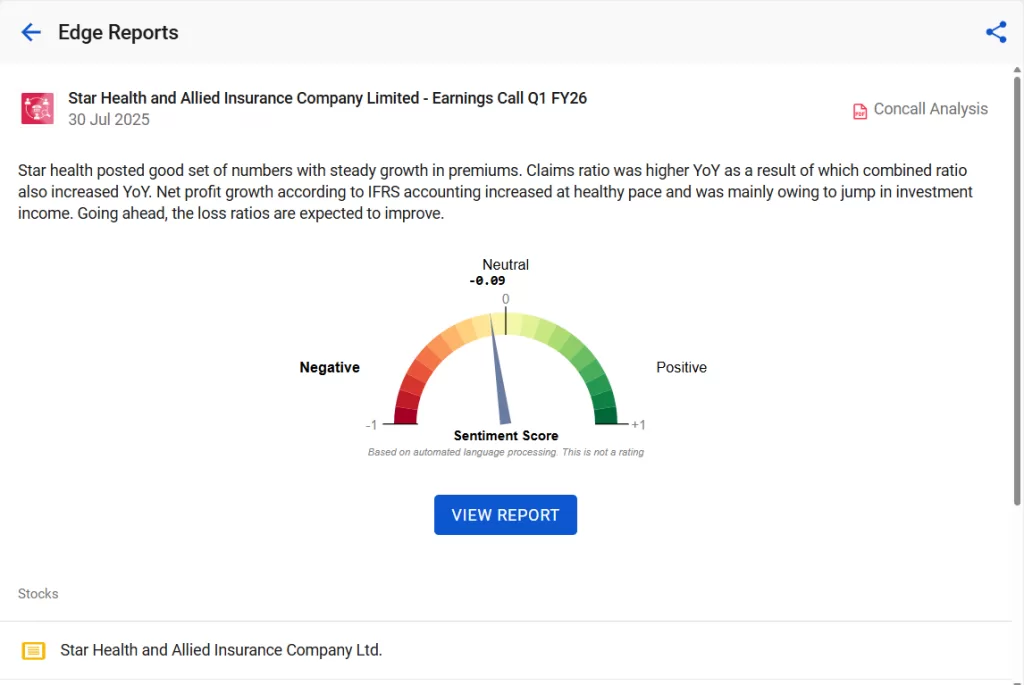Click the share icon

[996, 32]
